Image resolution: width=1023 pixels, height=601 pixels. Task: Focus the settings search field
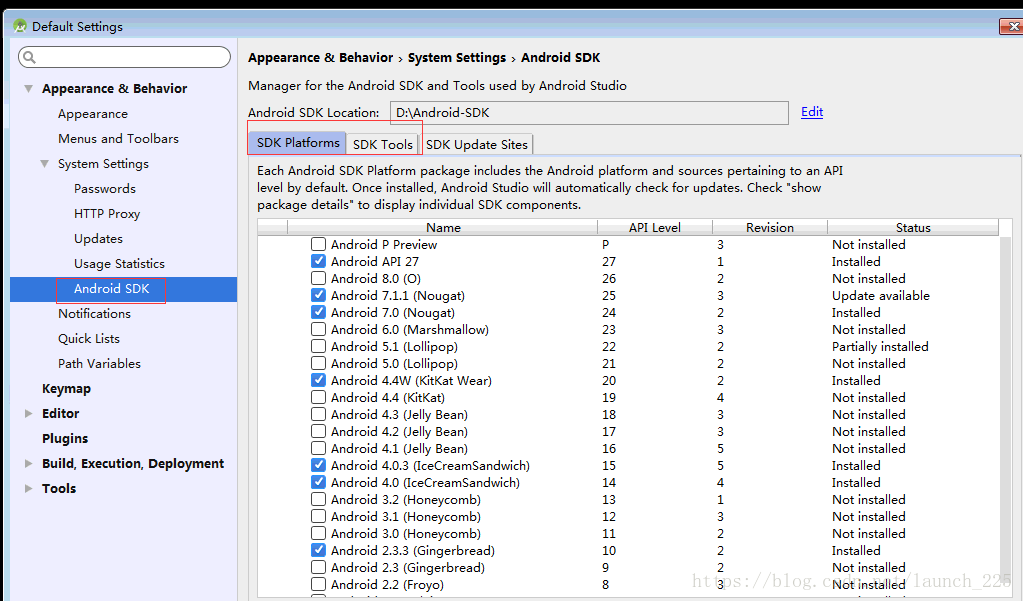[x=124, y=57]
